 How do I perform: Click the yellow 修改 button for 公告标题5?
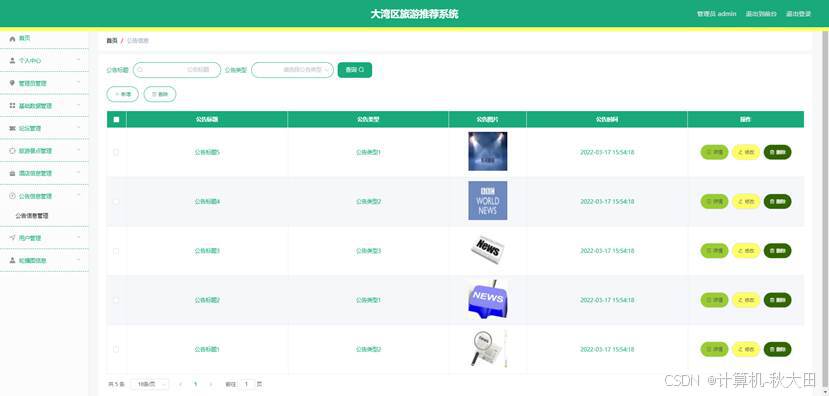pos(746,152)
